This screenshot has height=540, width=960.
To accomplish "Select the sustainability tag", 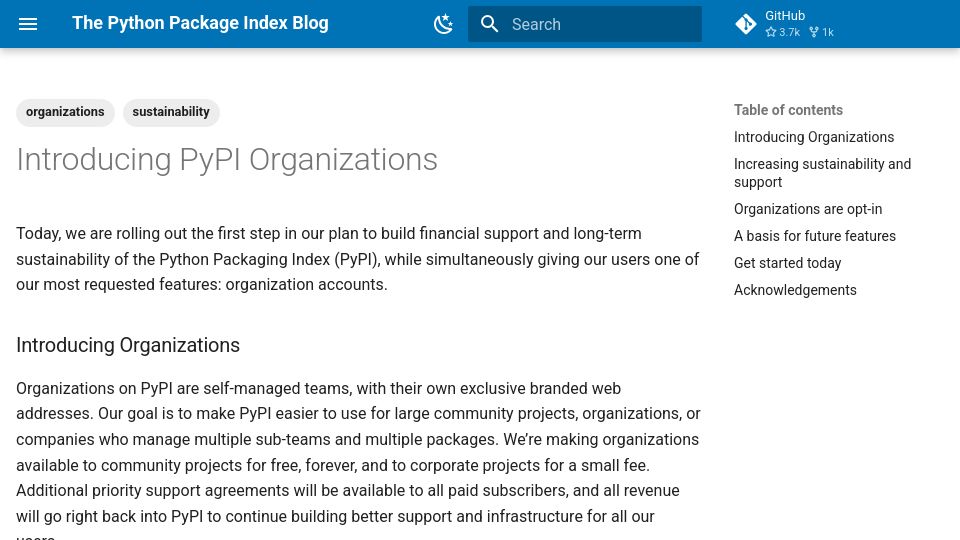I will point(171,112).
